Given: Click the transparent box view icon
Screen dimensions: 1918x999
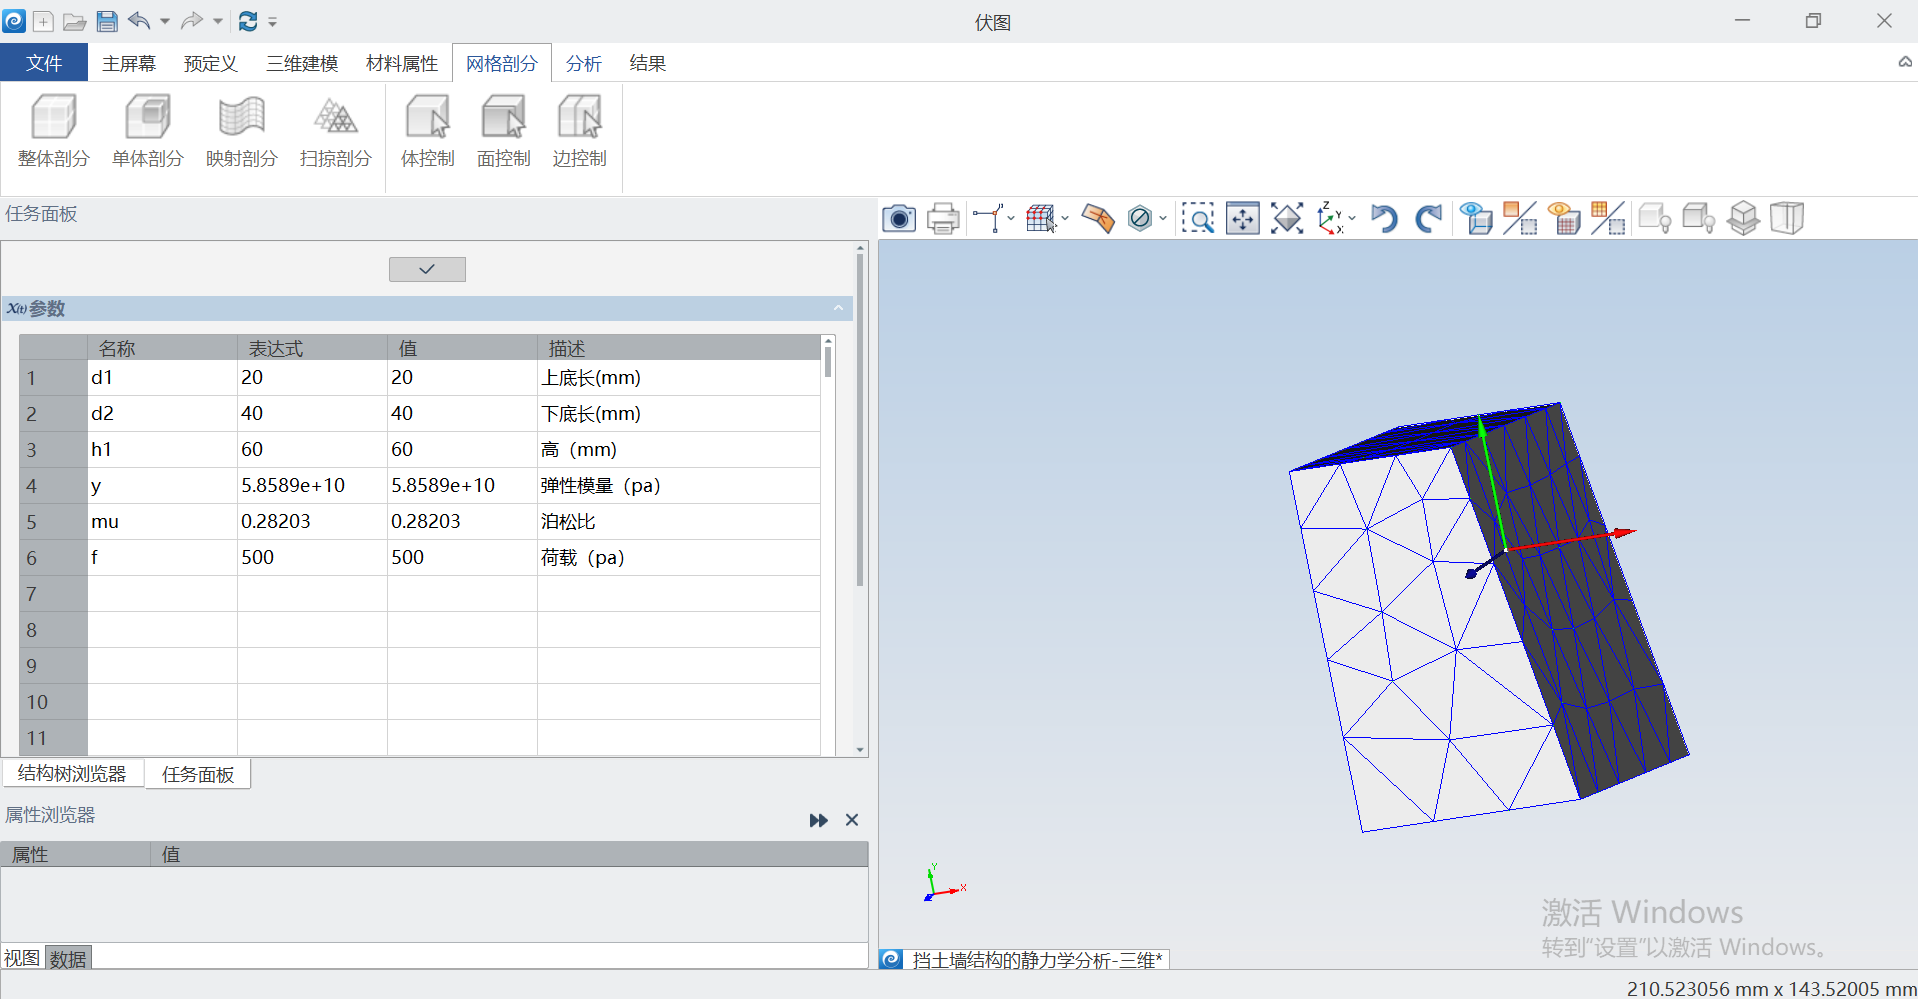Looking at the screenshot, I should click(1787, 218).
